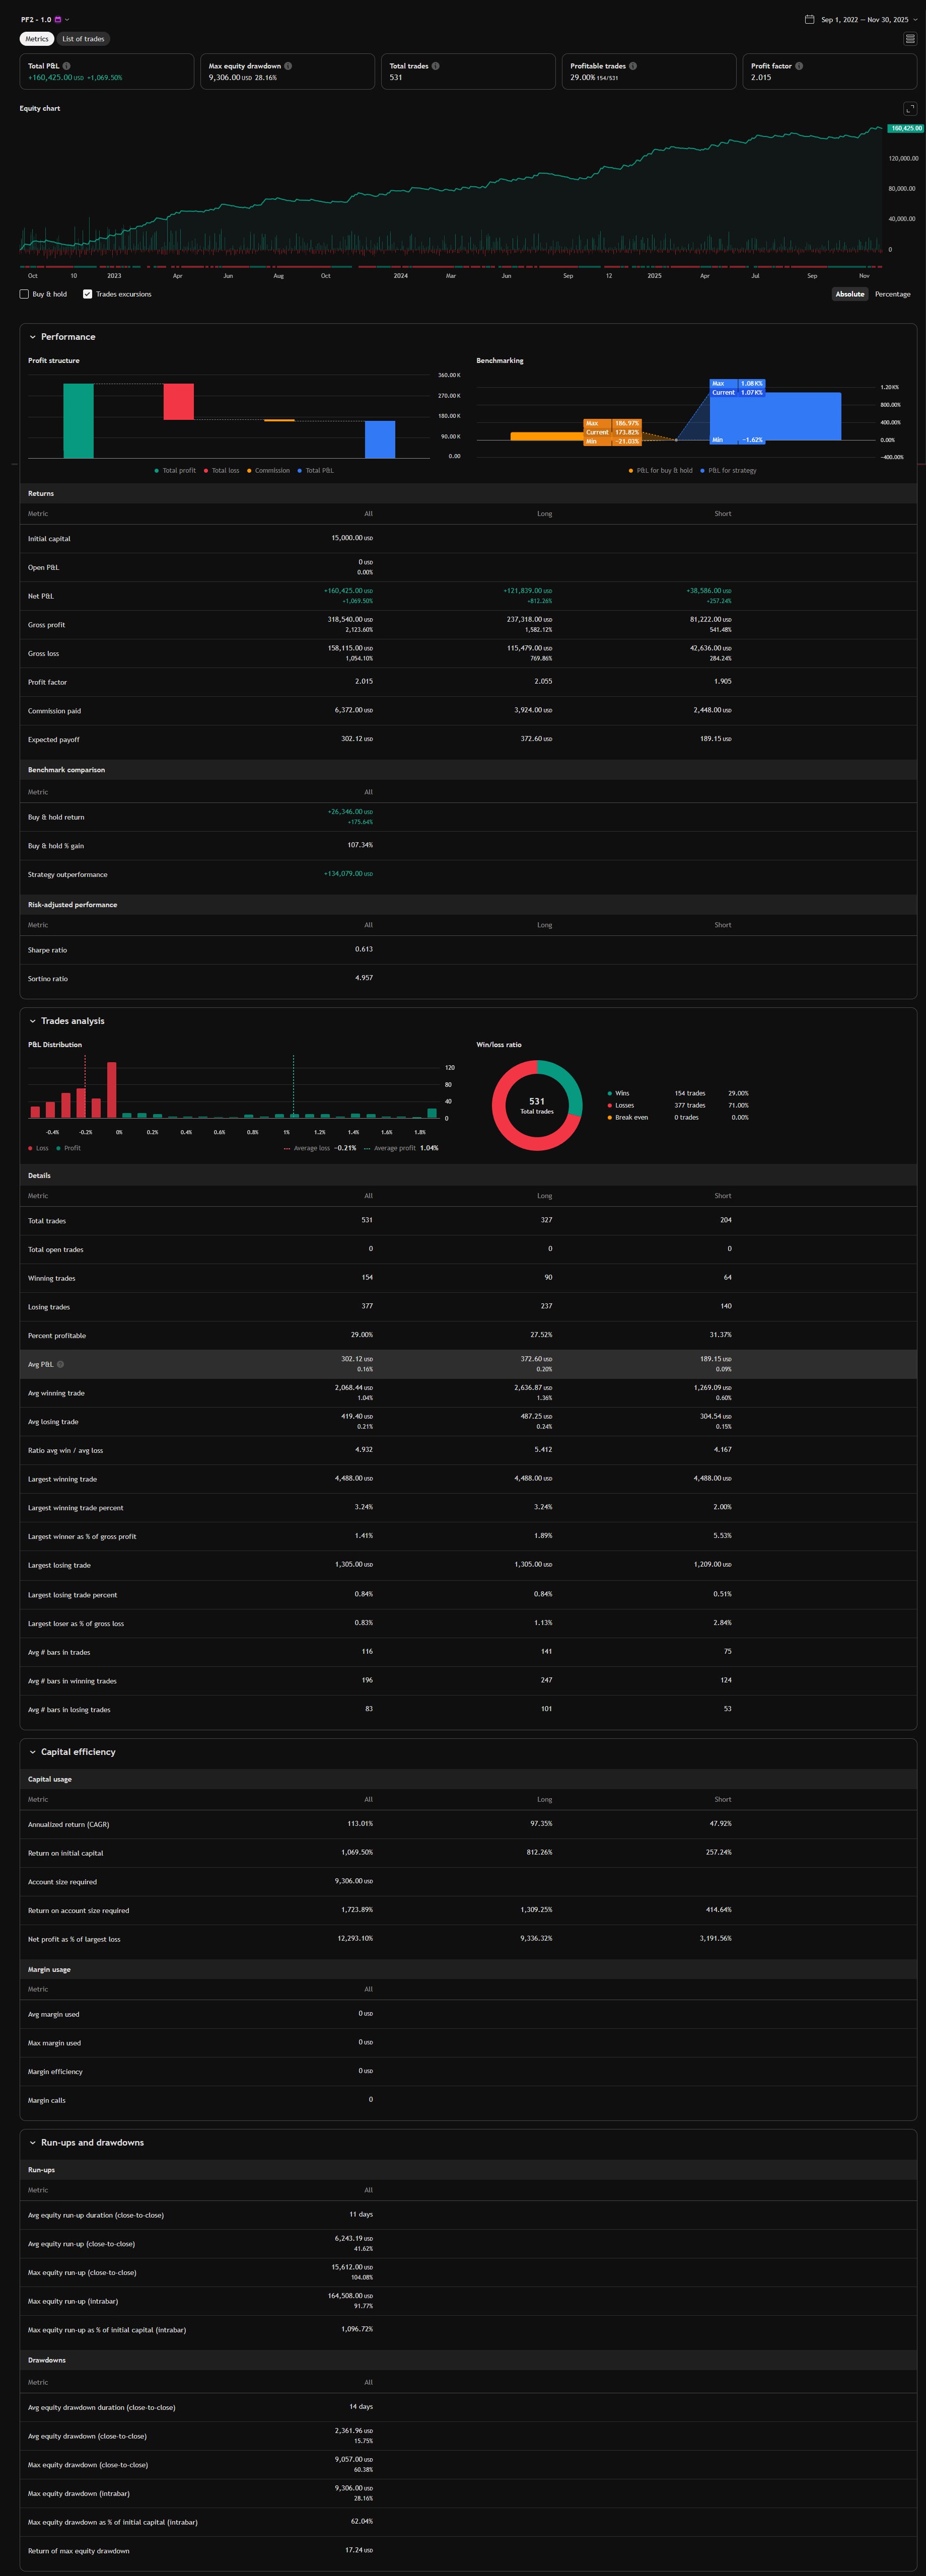Select the Absolute chart mode
This screenshot has height=2576, width=926.
click(849, 294)
